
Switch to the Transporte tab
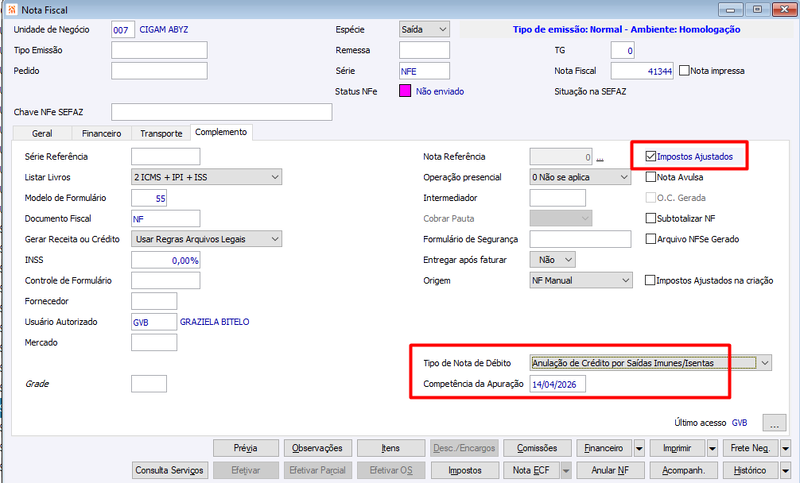(x=161, y=133)
